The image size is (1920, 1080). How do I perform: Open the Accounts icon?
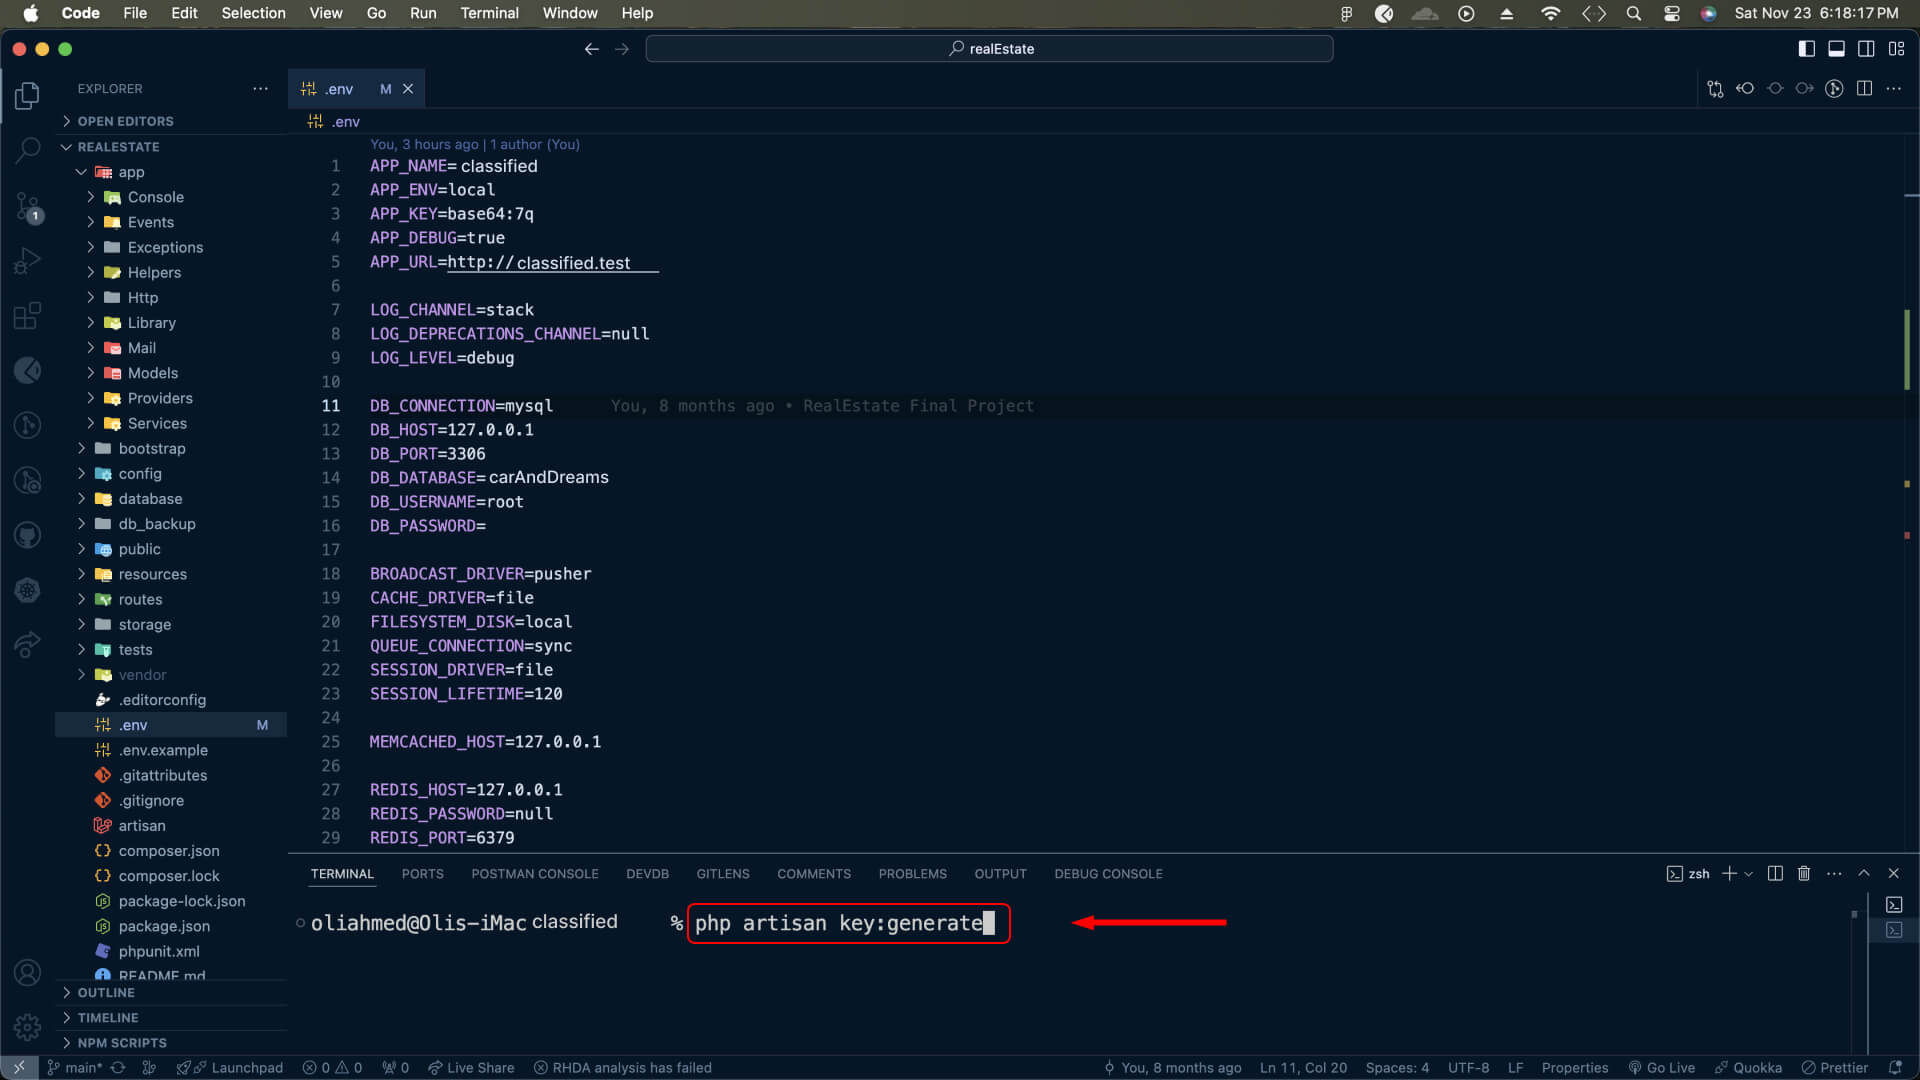[x=27, y=972]
